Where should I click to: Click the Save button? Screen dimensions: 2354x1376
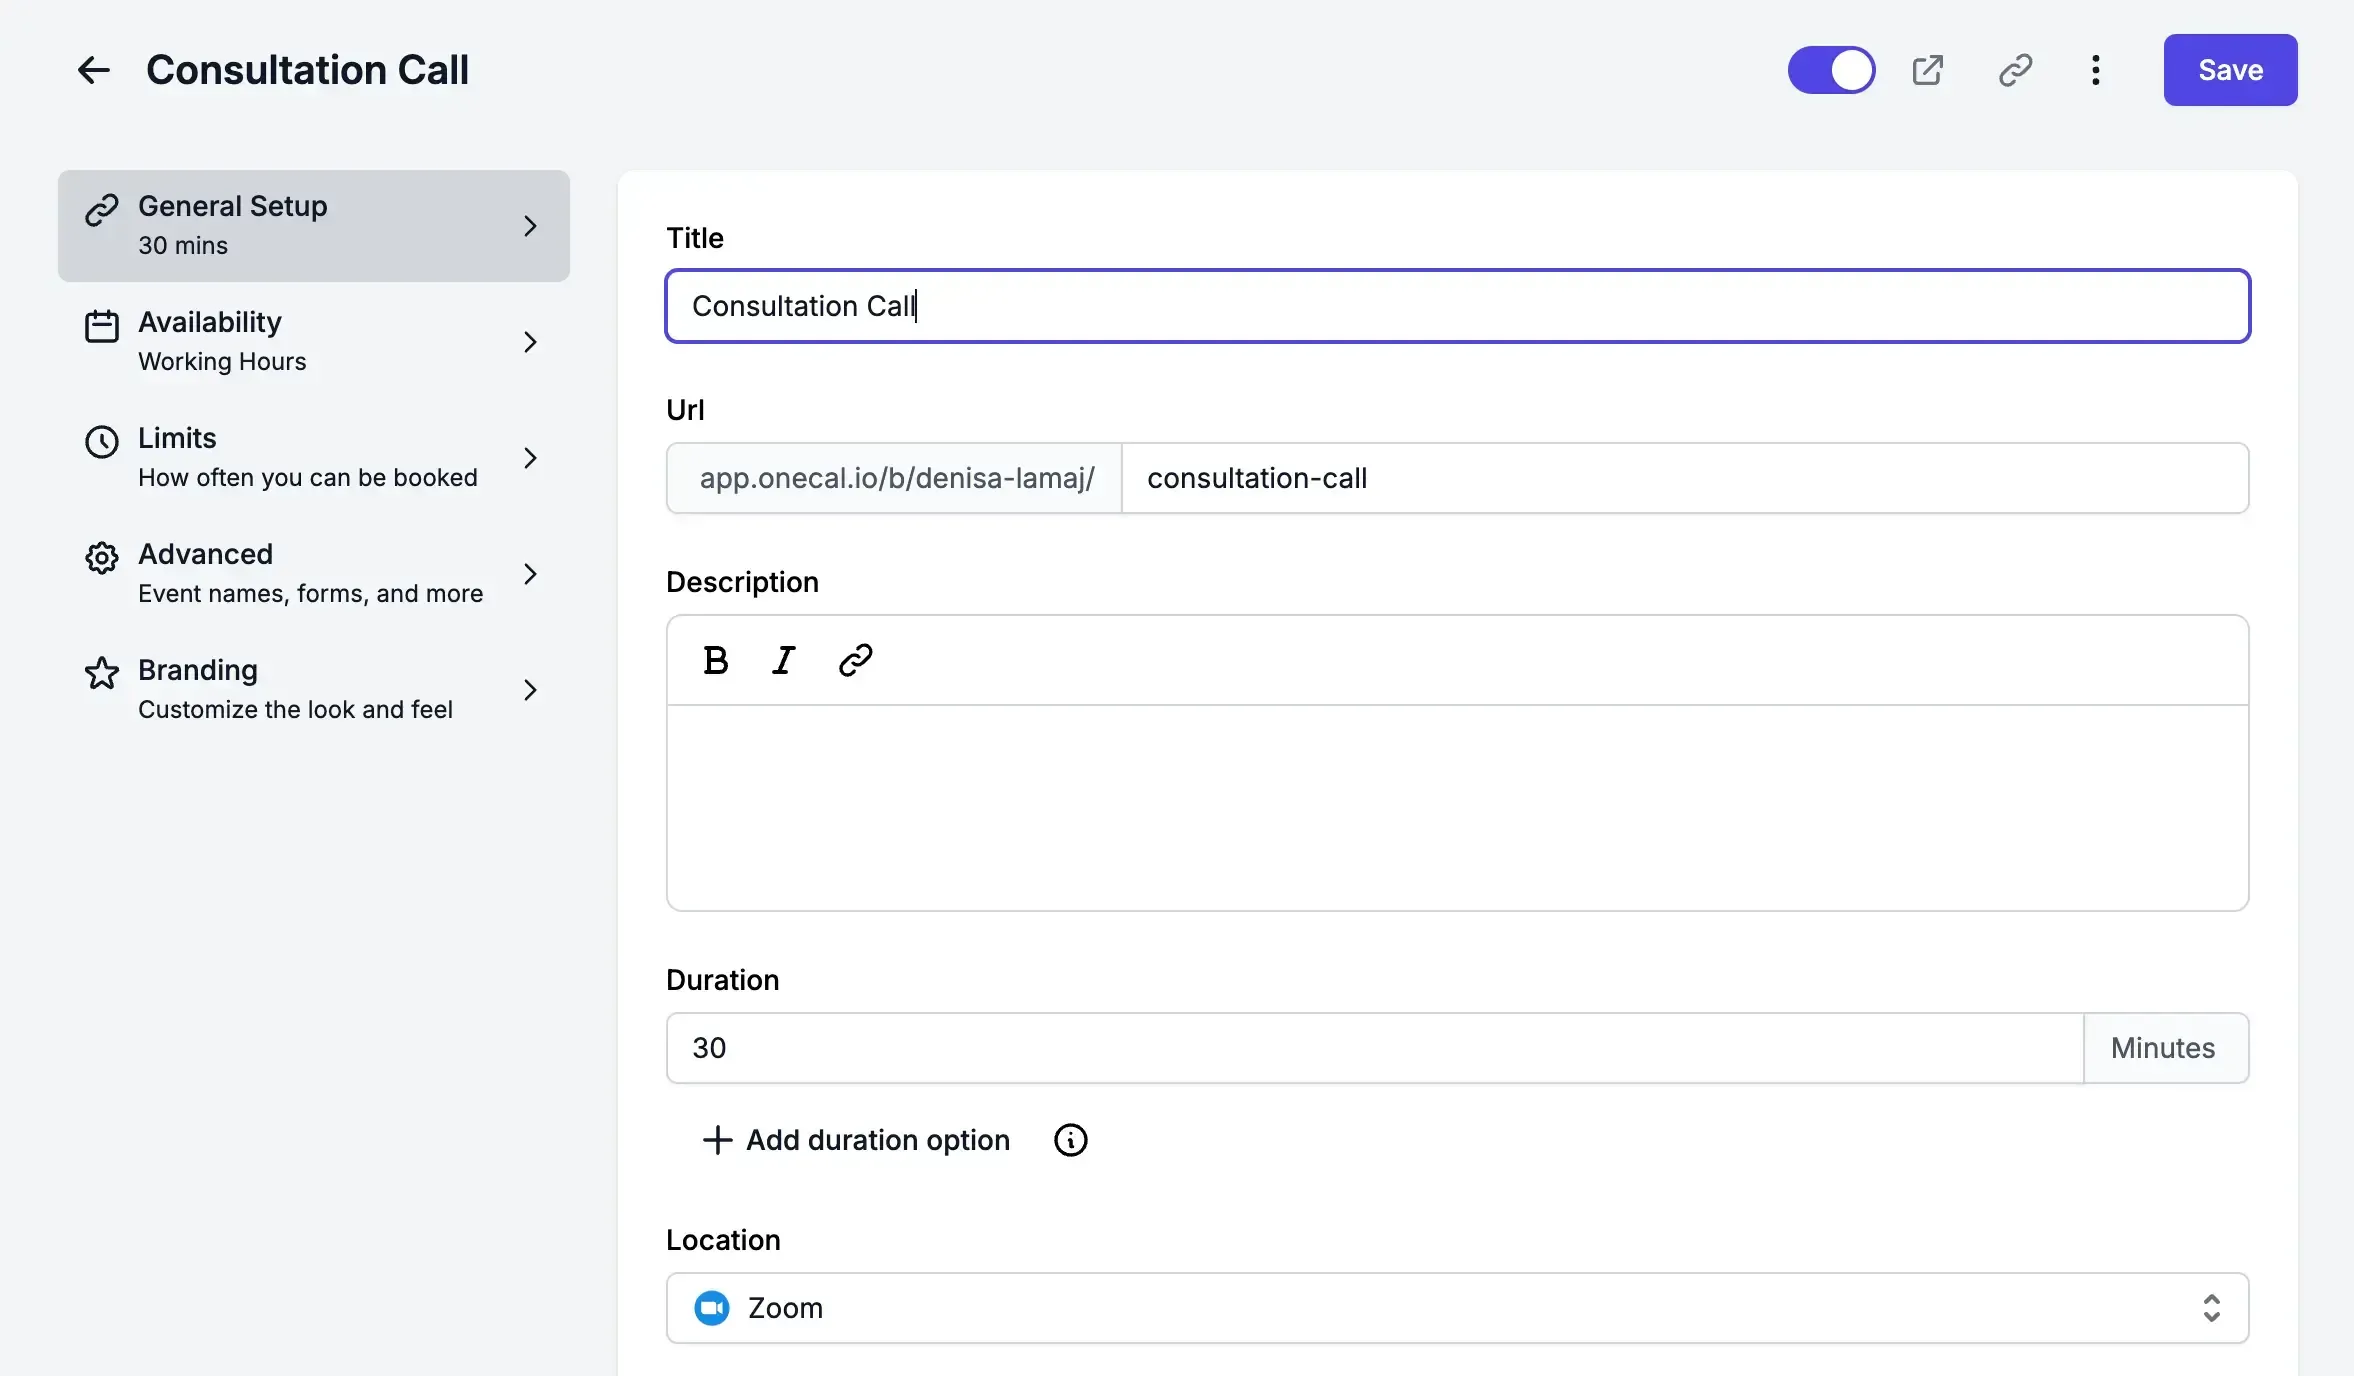coord(2230,70)
